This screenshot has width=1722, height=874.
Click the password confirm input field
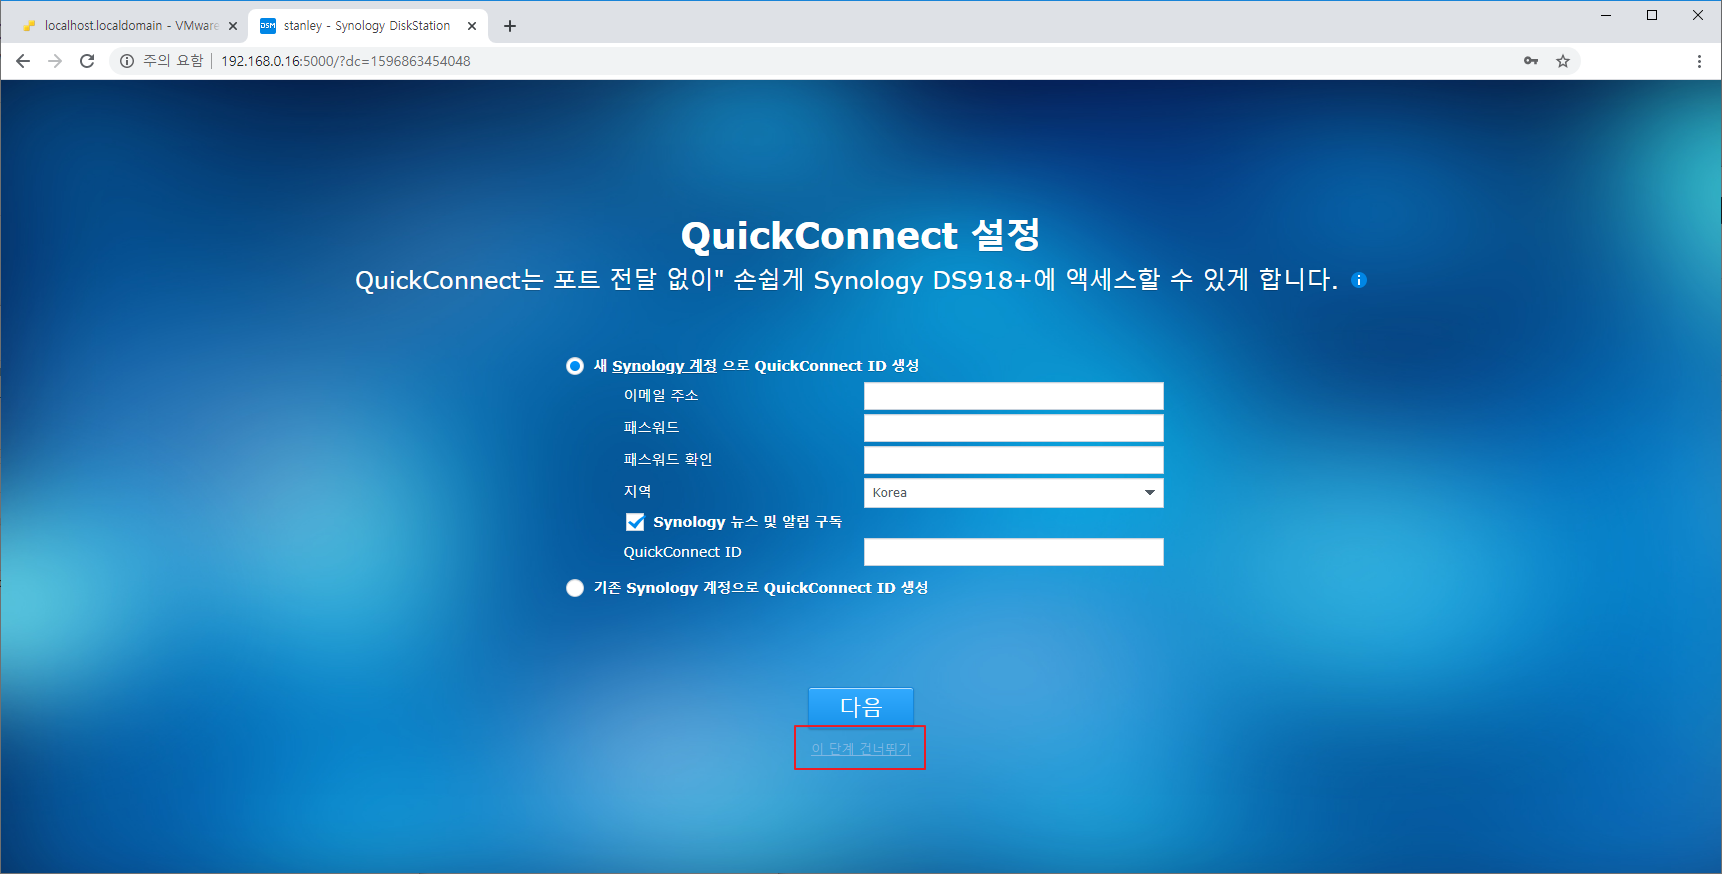click(1013, 460)
